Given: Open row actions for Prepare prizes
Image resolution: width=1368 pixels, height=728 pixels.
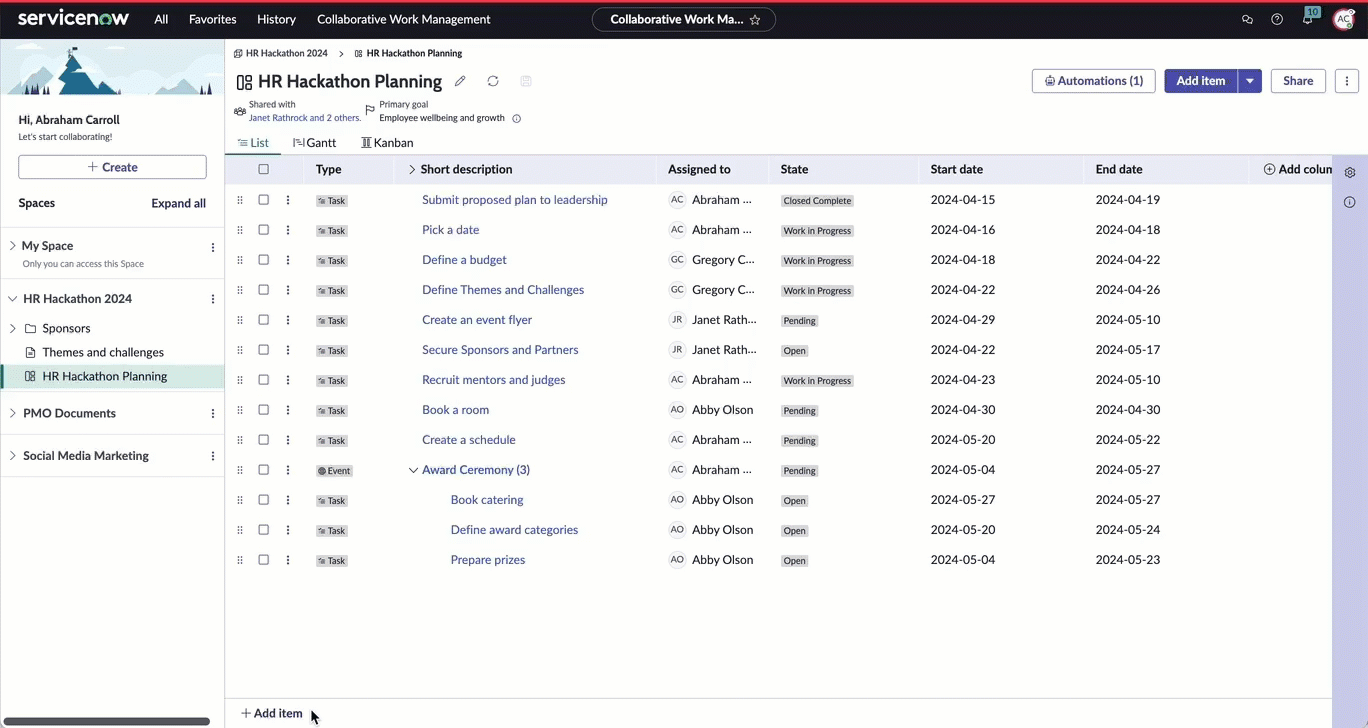Looking at the screenshot, I should pyautogui.click(x=288, y=560).
